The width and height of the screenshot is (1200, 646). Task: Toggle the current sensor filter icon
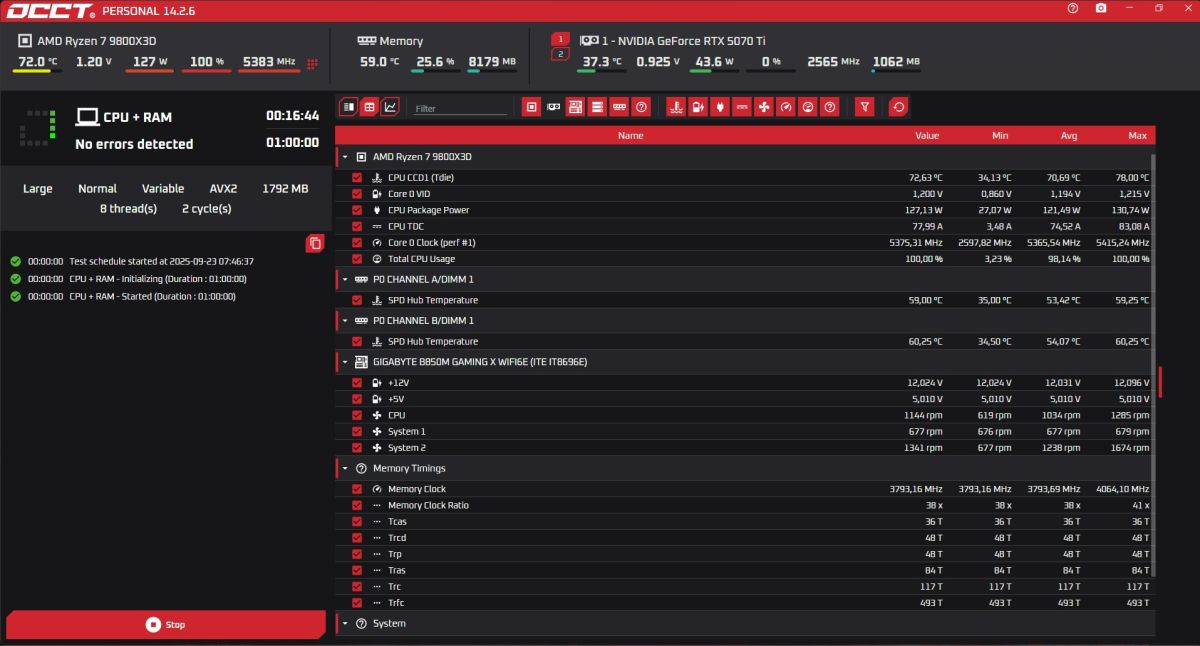point(742,107)
